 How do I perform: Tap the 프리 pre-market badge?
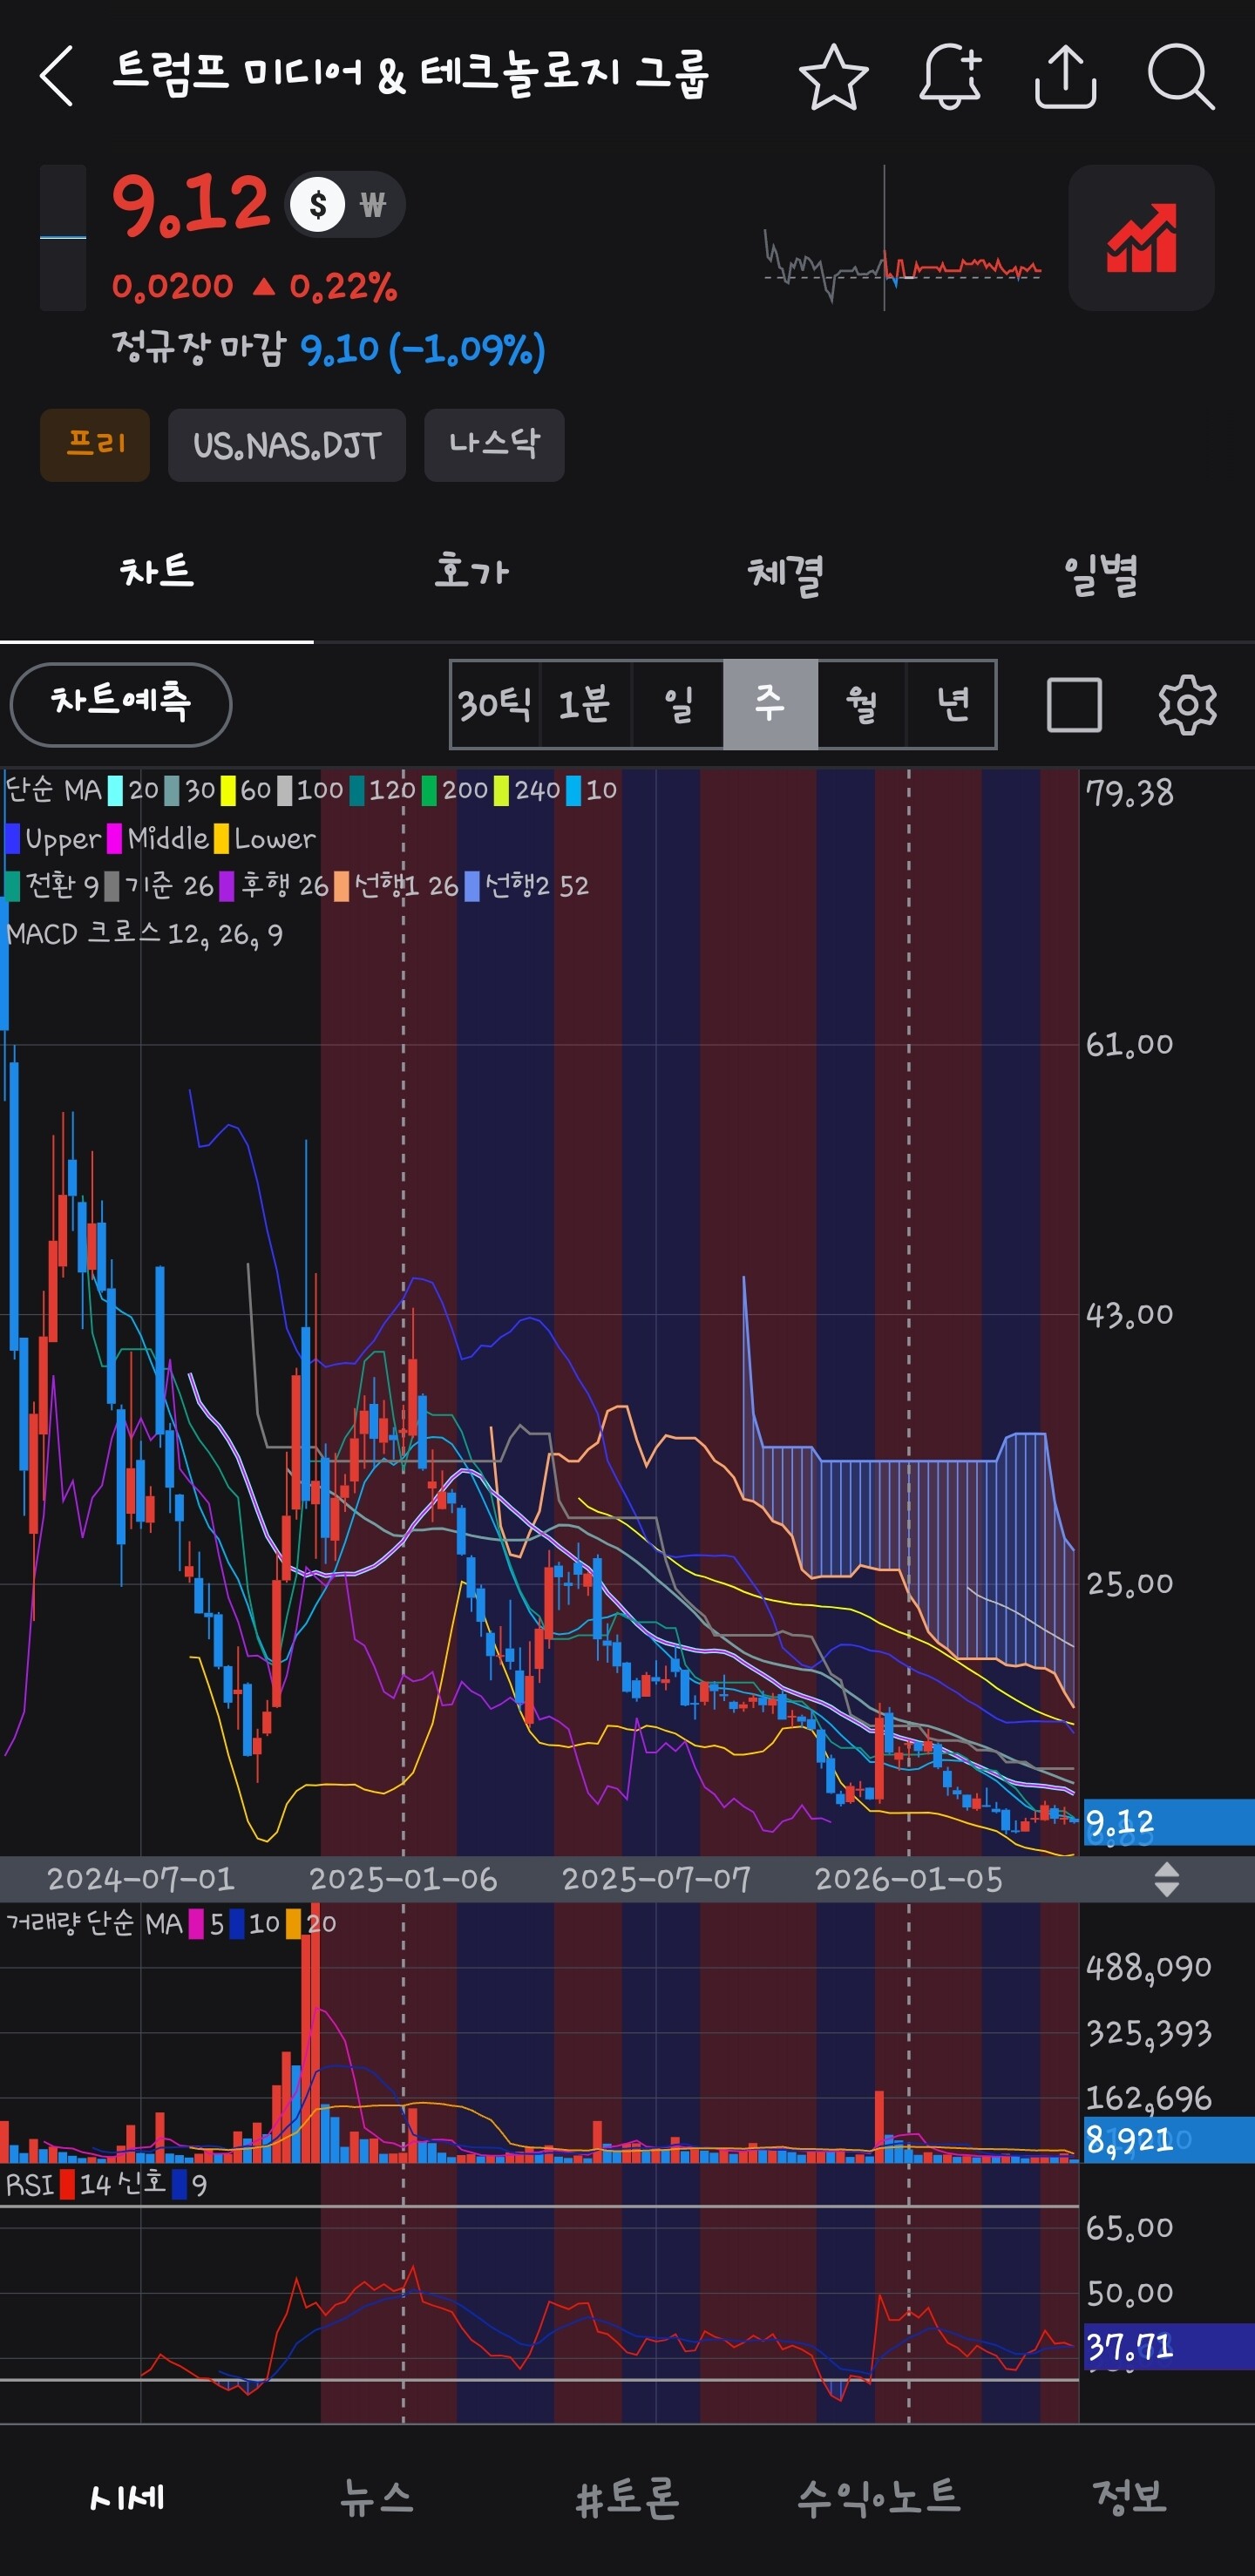pos(95,445)
